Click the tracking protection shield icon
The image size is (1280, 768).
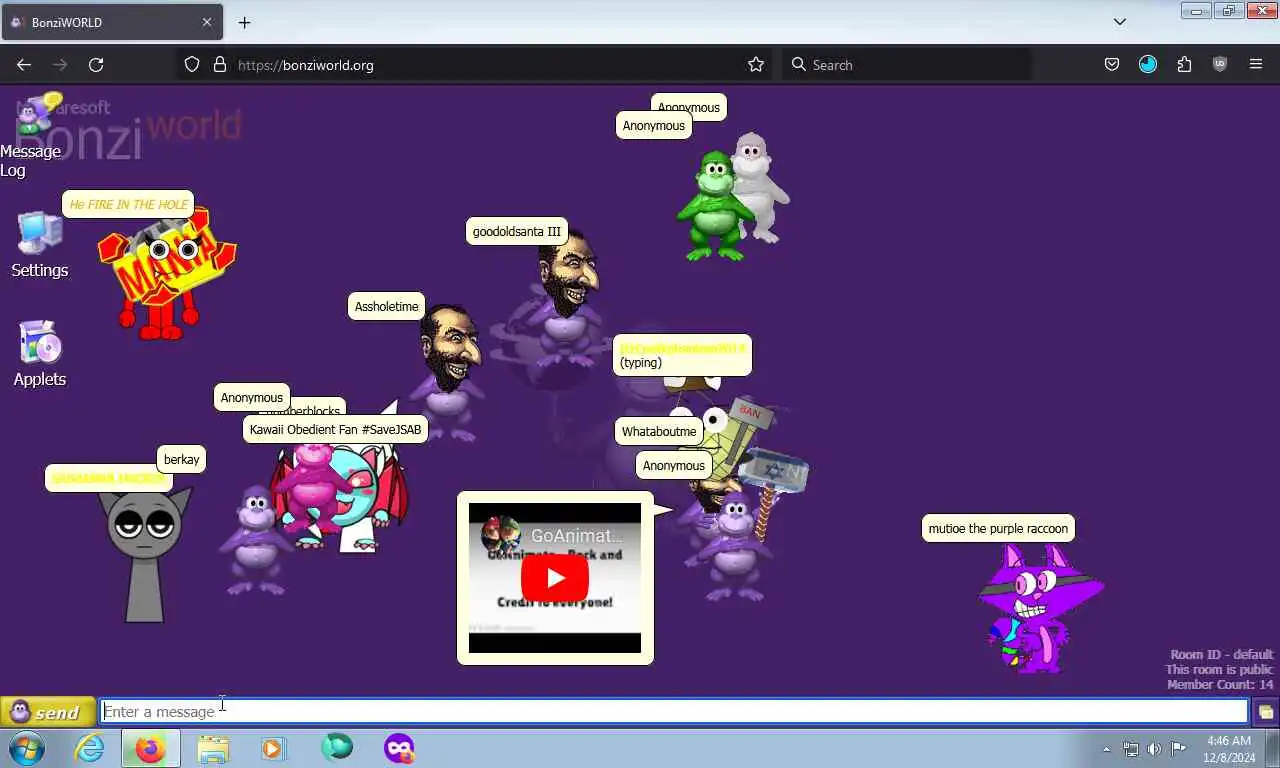pyautogui.click(x=192, y=64)
